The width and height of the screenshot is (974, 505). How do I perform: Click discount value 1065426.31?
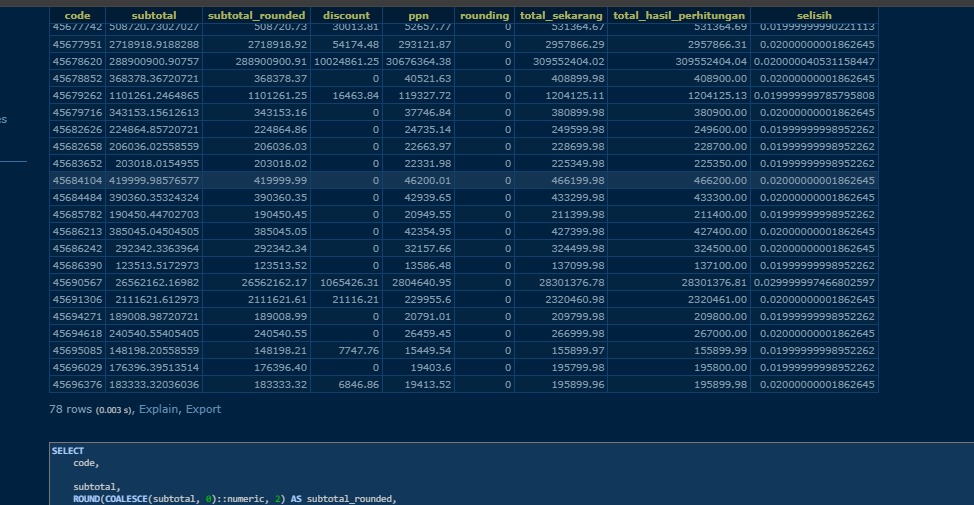click(347, 283)
